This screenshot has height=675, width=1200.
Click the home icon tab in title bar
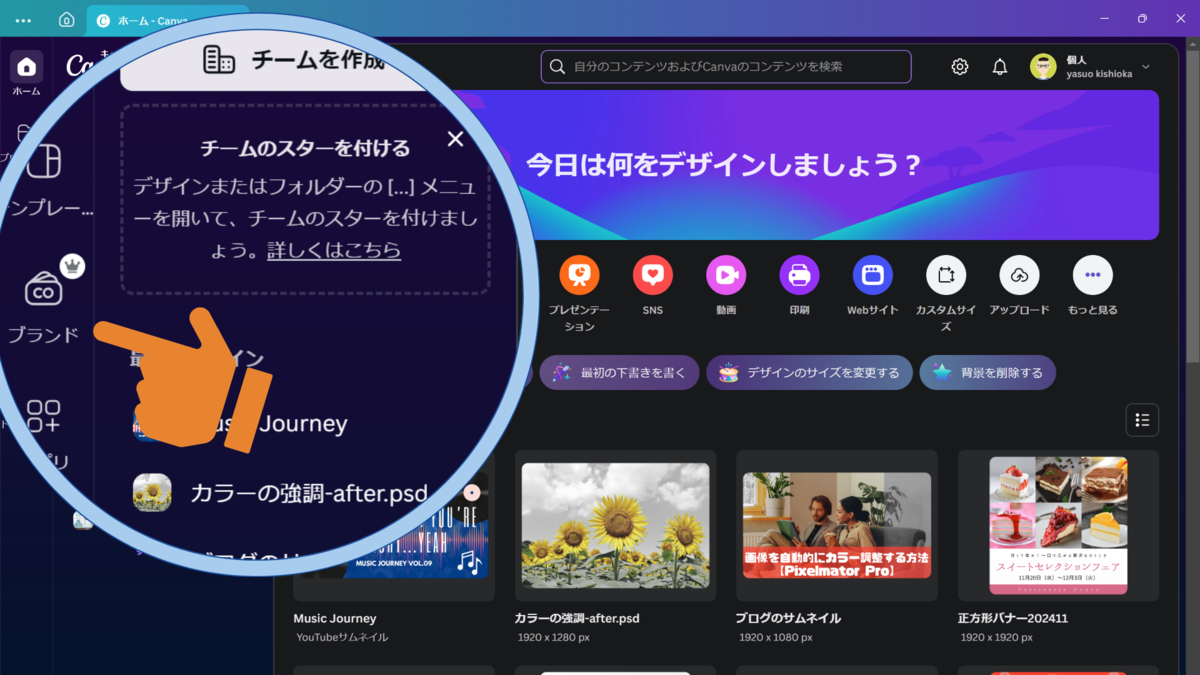pos(66,20)
